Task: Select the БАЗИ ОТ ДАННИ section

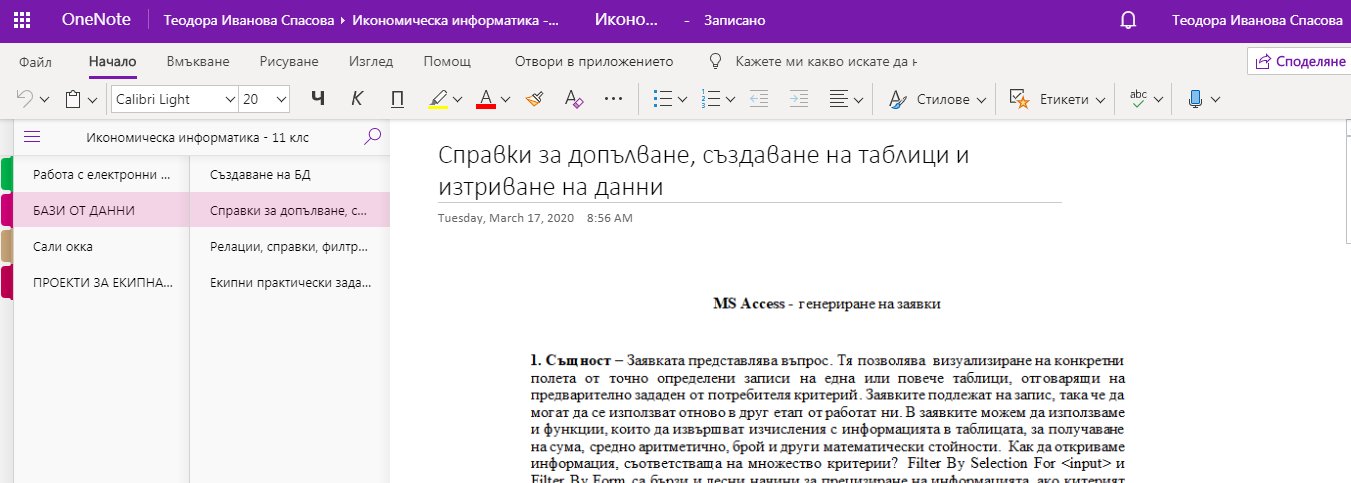Action: [x=102, y=210]
